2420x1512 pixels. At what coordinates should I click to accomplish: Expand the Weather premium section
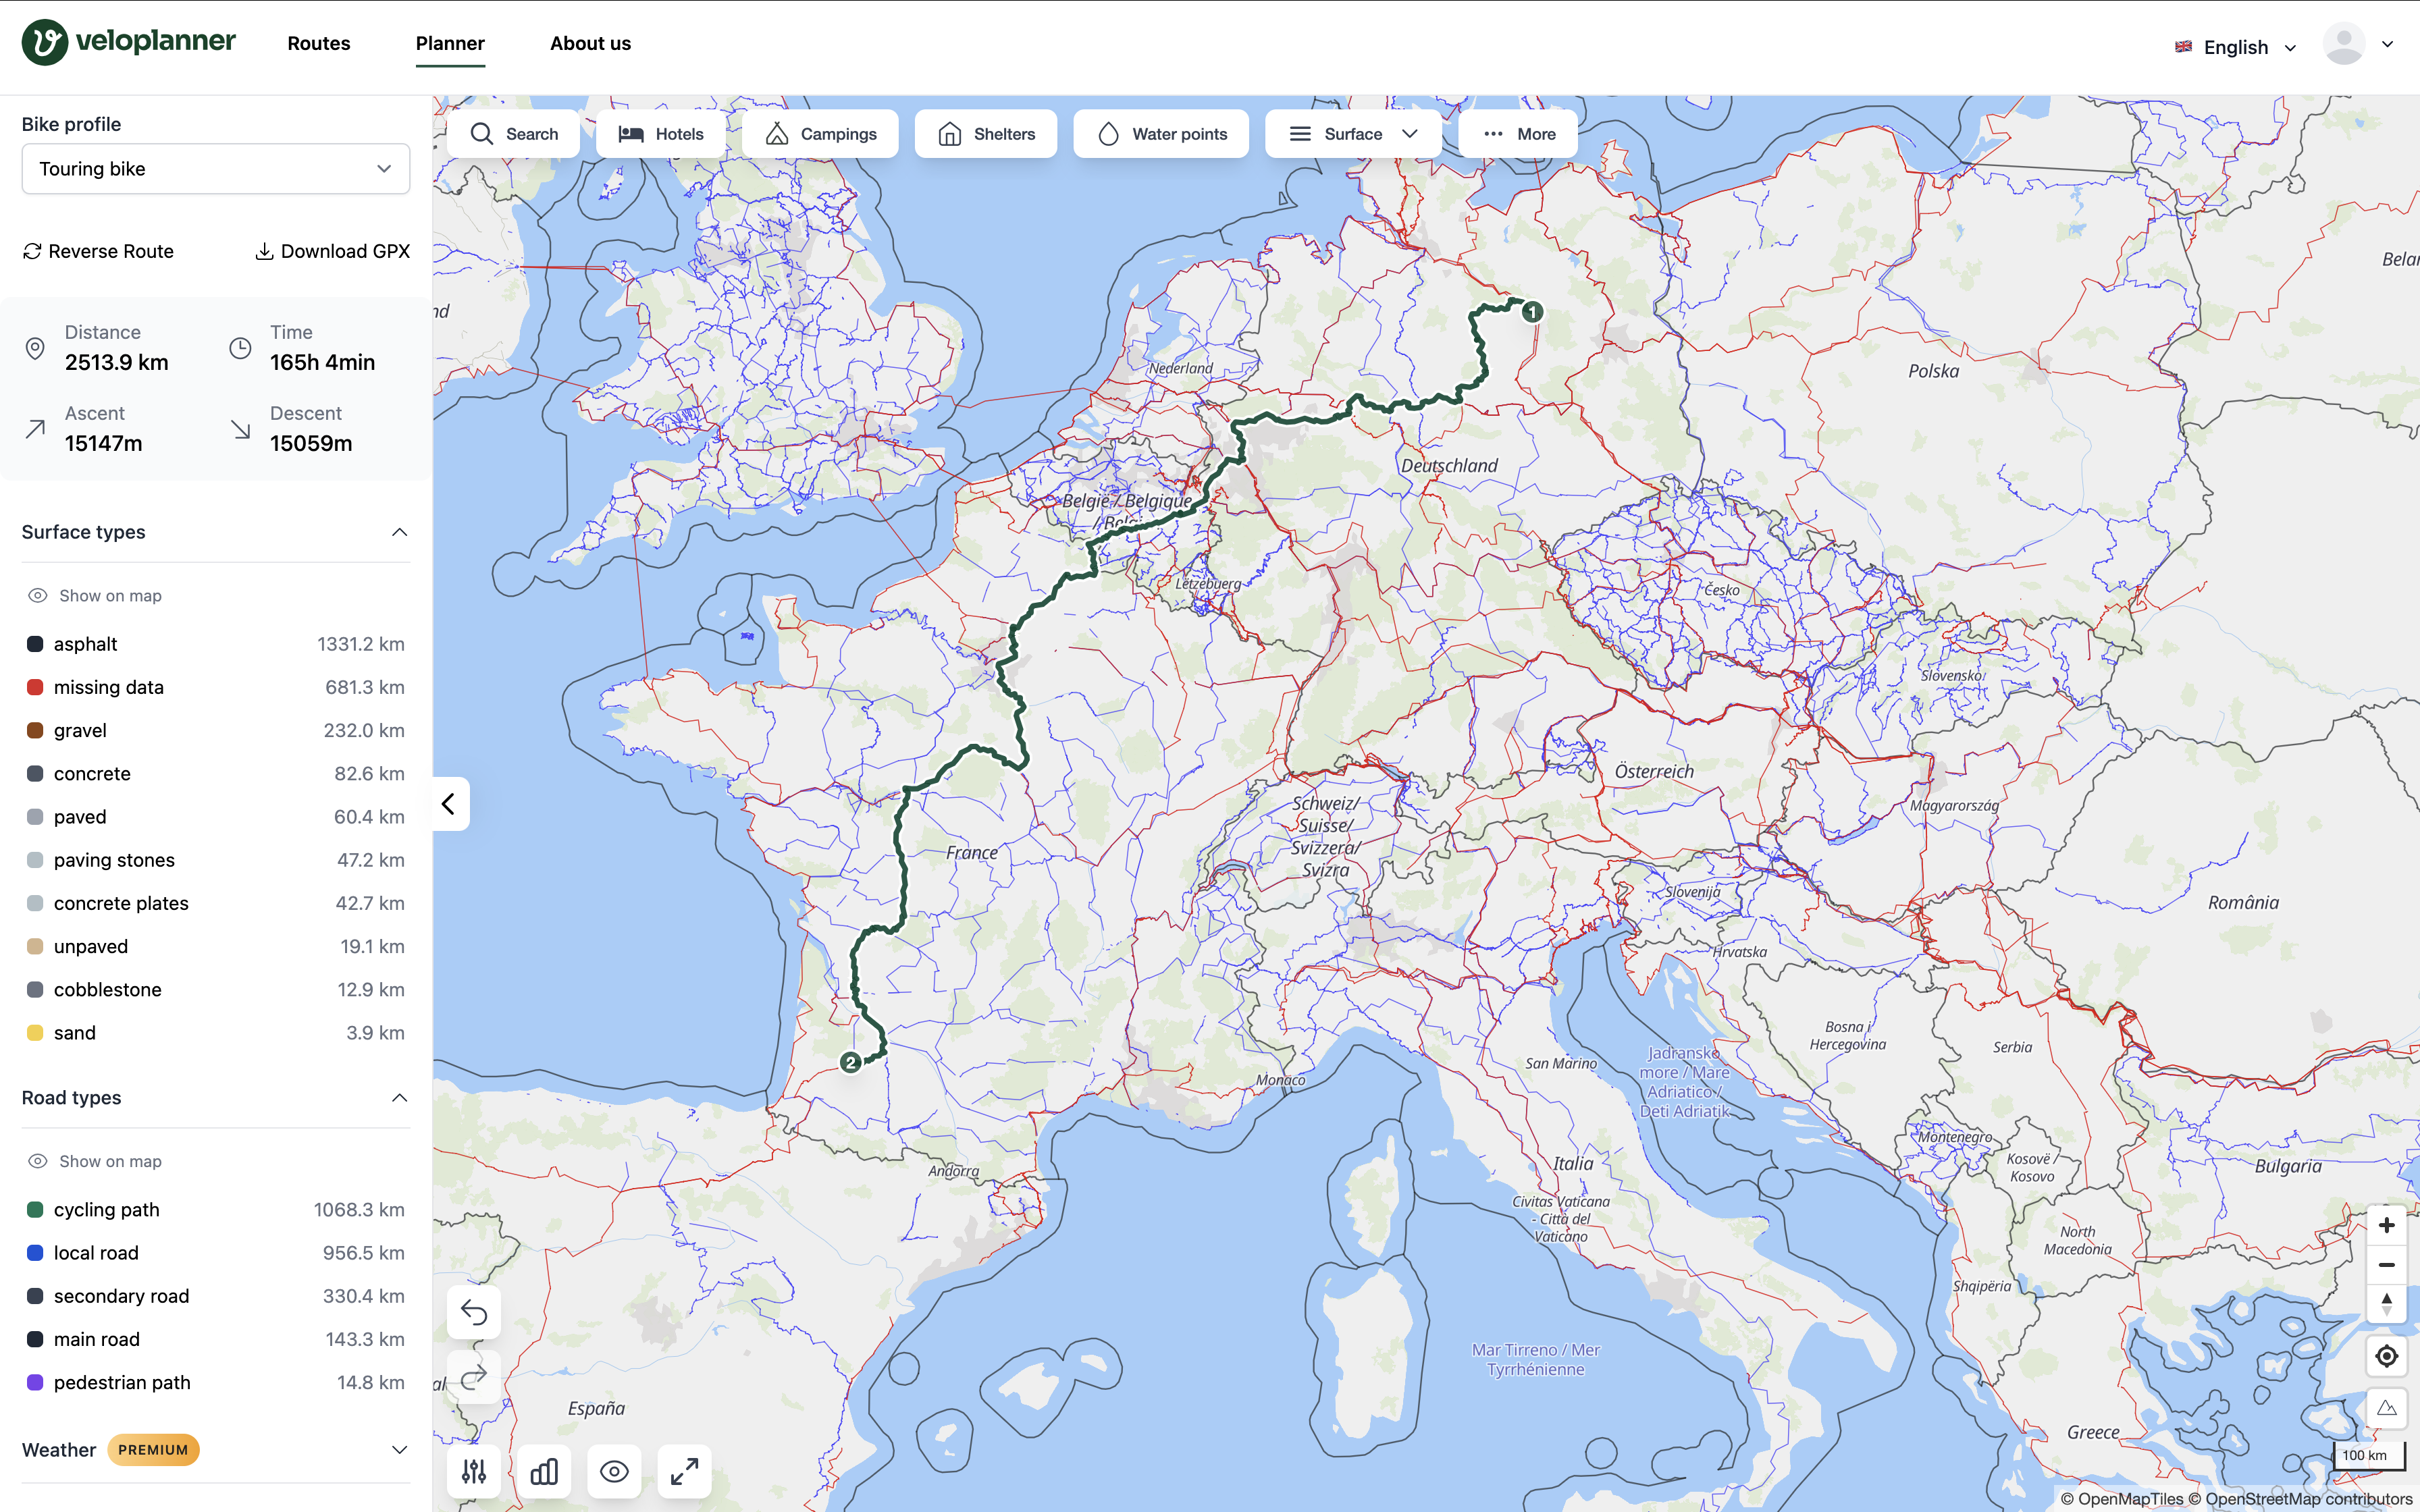pyautogui.click(x=399, y=1450)
